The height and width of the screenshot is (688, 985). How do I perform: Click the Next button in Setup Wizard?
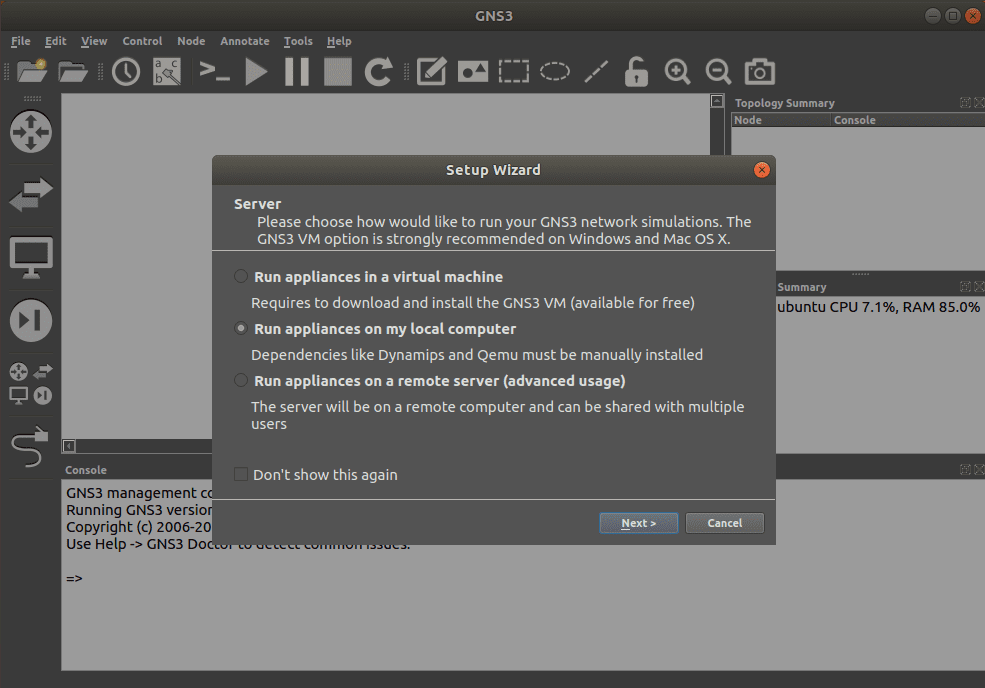click(x=638, y=523)
